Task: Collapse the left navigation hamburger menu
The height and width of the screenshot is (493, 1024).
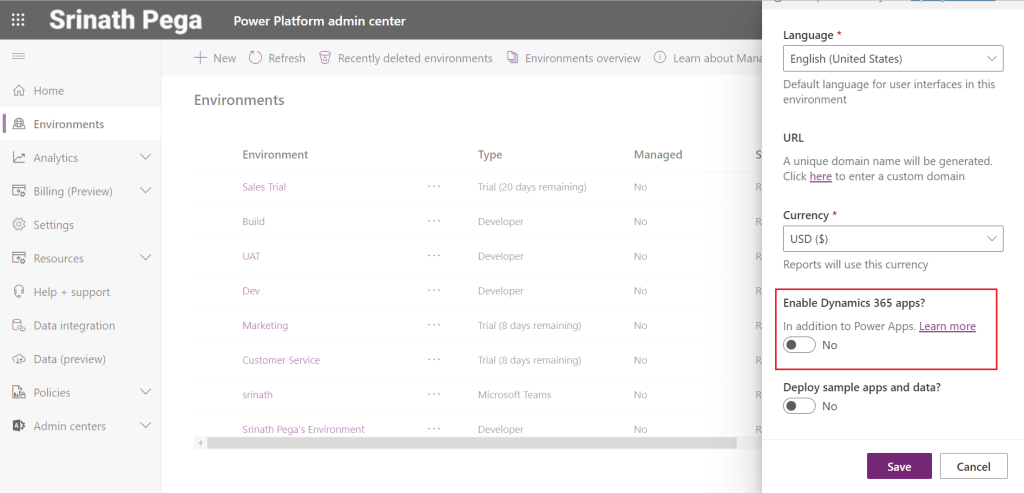Action: [18, 57]
